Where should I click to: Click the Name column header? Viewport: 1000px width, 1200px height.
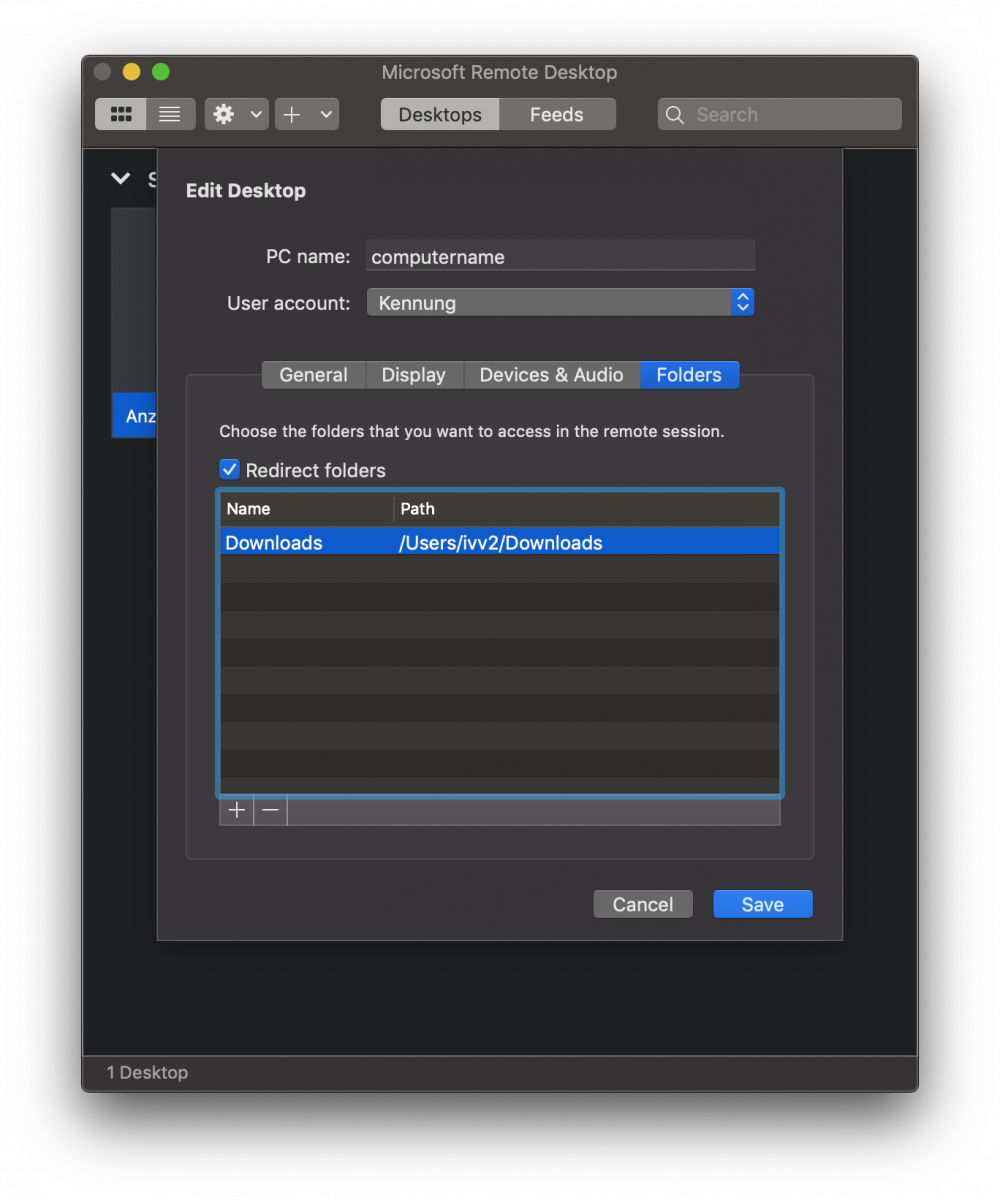coord(307,509)
